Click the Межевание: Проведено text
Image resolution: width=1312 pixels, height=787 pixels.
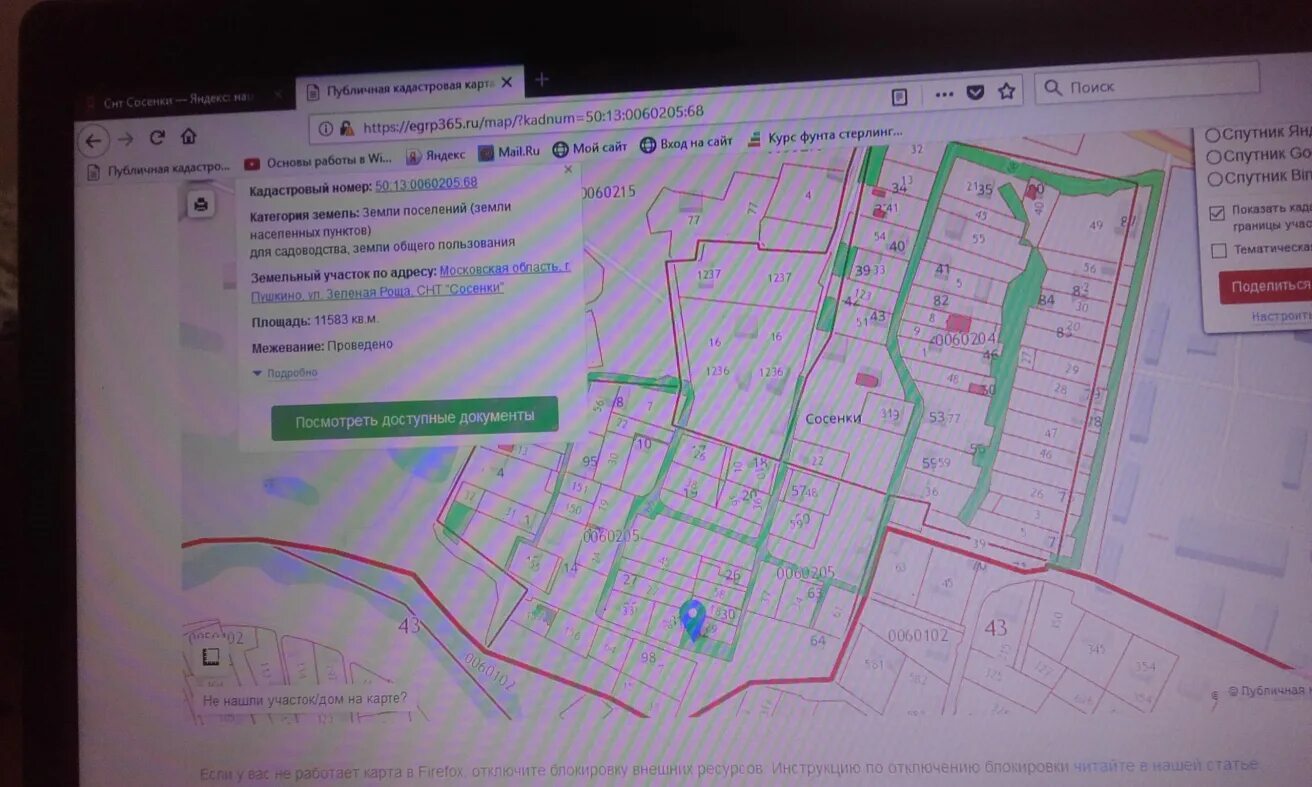coord(321,345)
